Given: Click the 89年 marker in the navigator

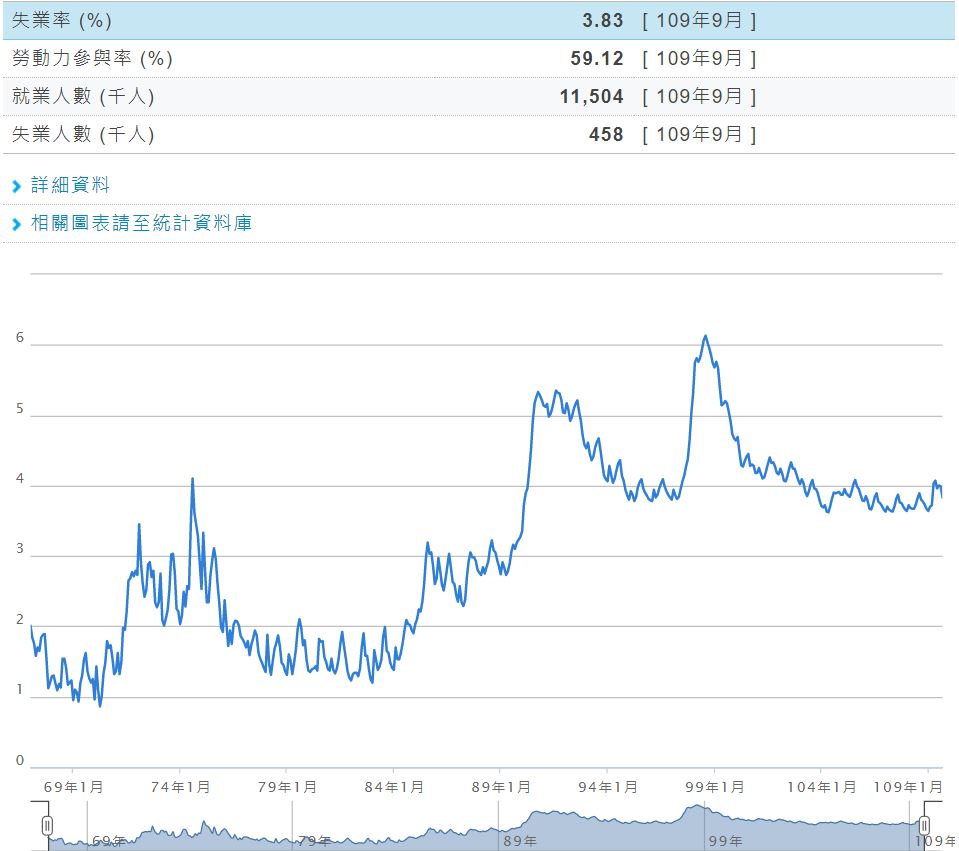Looking at the screenshot, I should coord(518,842).
